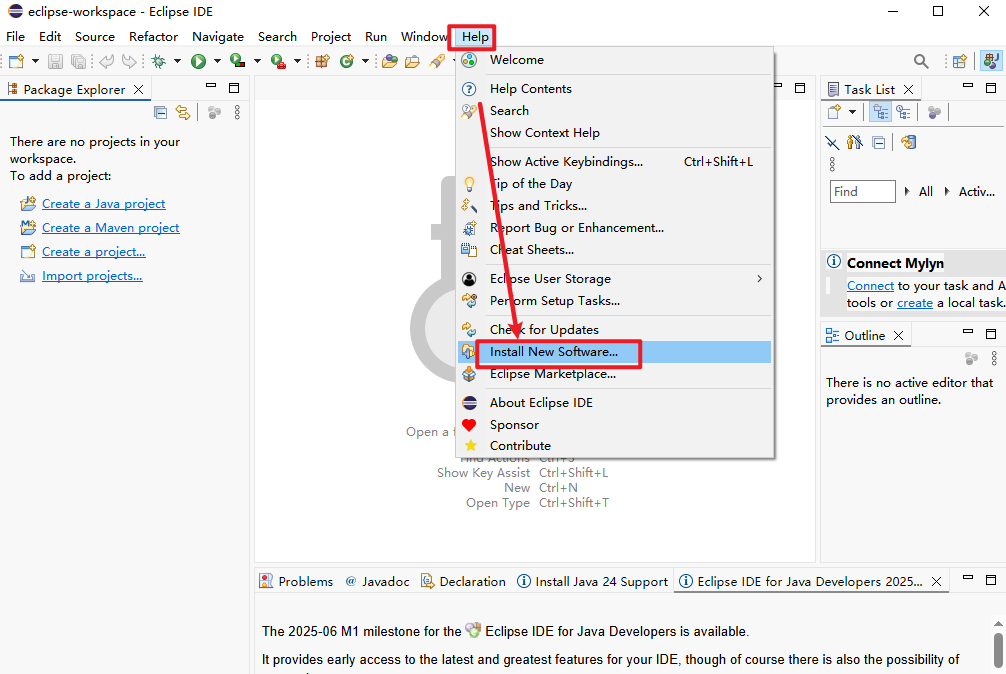This screenshot has width=1006, height=674.
Task: Select Eclipse Marketplace... from Help menu
Action: click(x=552, y=374)
